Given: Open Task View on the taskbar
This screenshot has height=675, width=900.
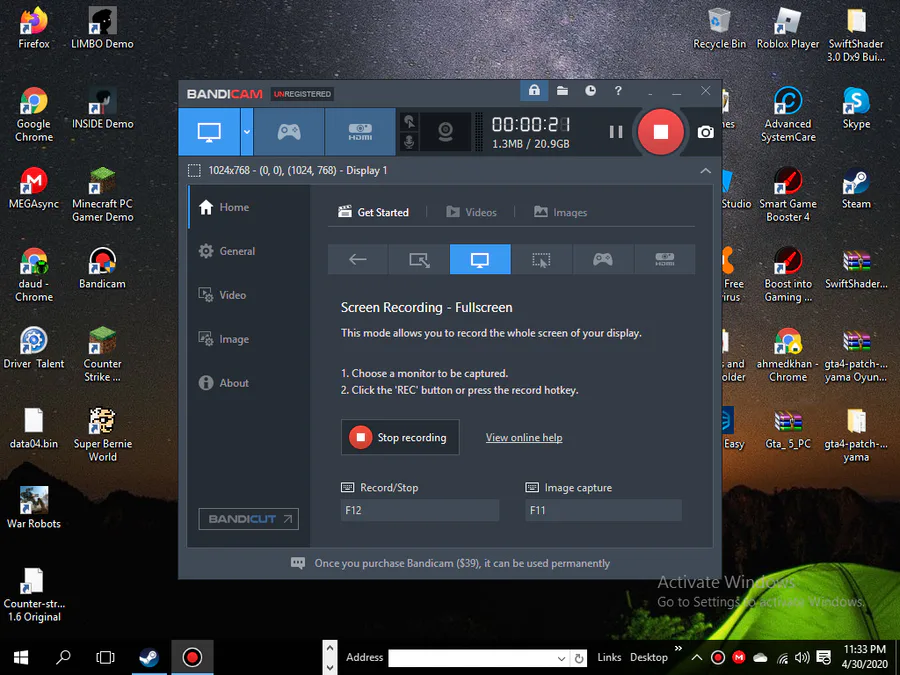Looking at the screenshot, I should (105, 657).
